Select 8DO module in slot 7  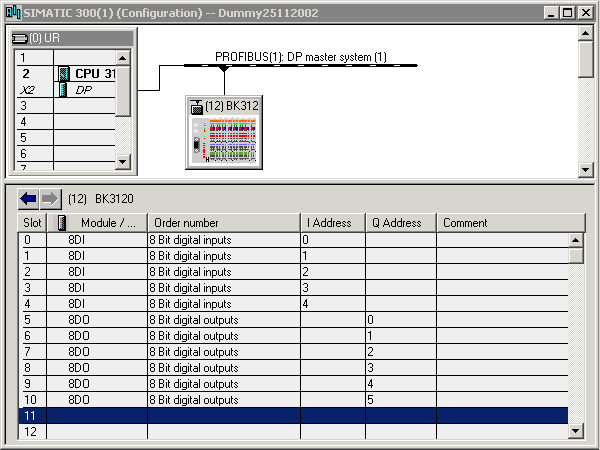(293, 352)
